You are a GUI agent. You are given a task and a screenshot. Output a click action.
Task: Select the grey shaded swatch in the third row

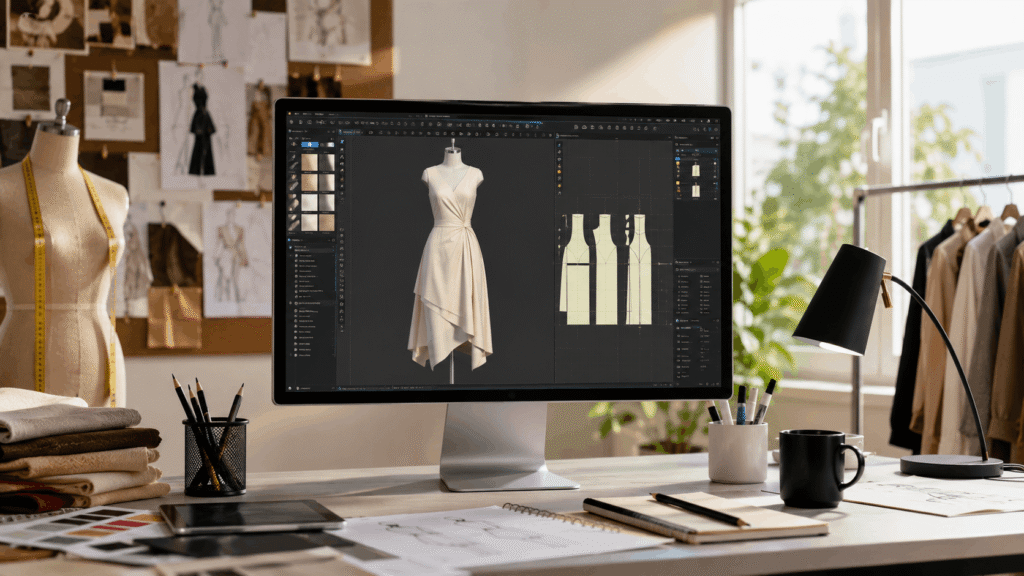pos(327,202)
